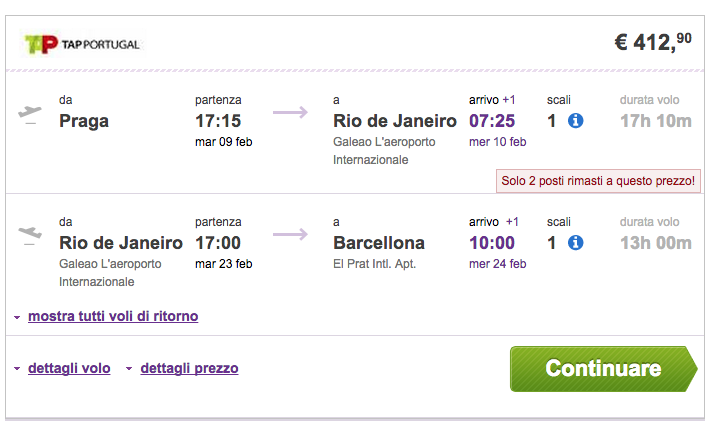Screen dimensions: 713x430
Task: Click the departing plane icon beside Praga
Action: 30,114
